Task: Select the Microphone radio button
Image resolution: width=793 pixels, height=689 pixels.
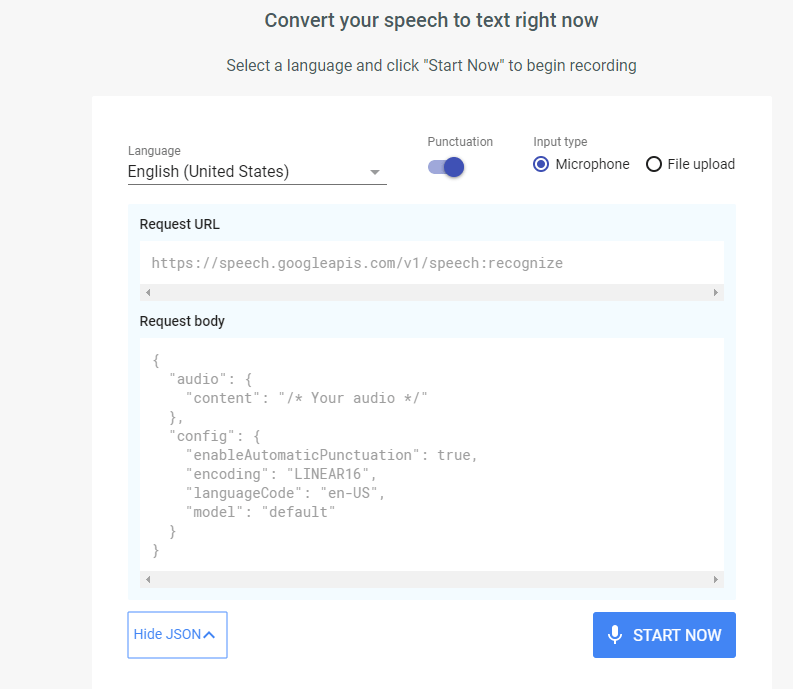Action: pos(541,164)
